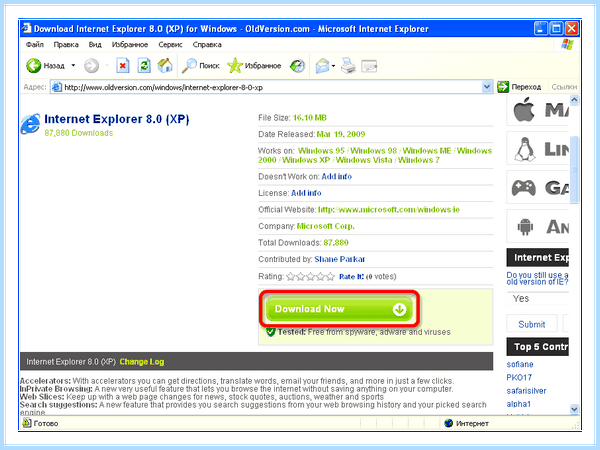Click the page scrollbar down arrow
Image resolution: width=600 pixels, height=450 pixels.
coord(574,409)
